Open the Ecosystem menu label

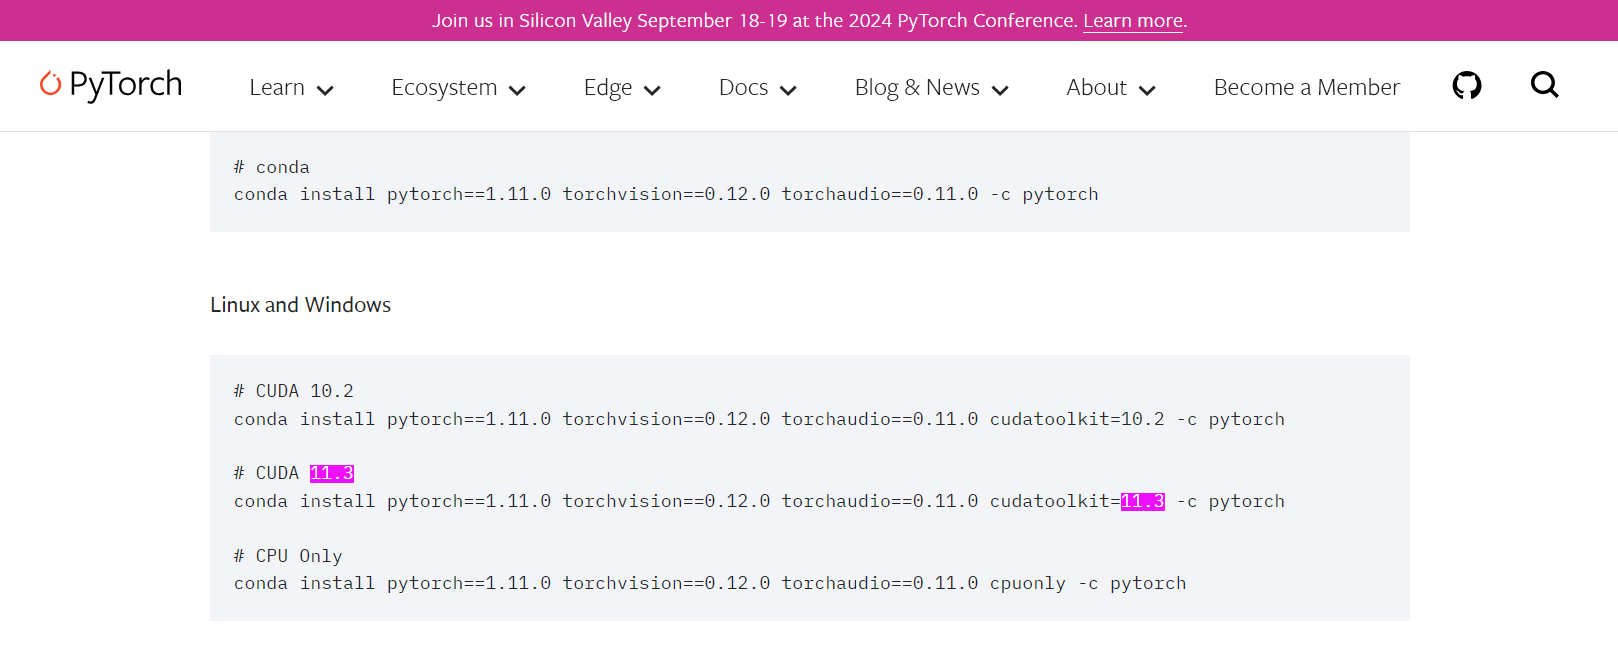[x=444, y=88]
